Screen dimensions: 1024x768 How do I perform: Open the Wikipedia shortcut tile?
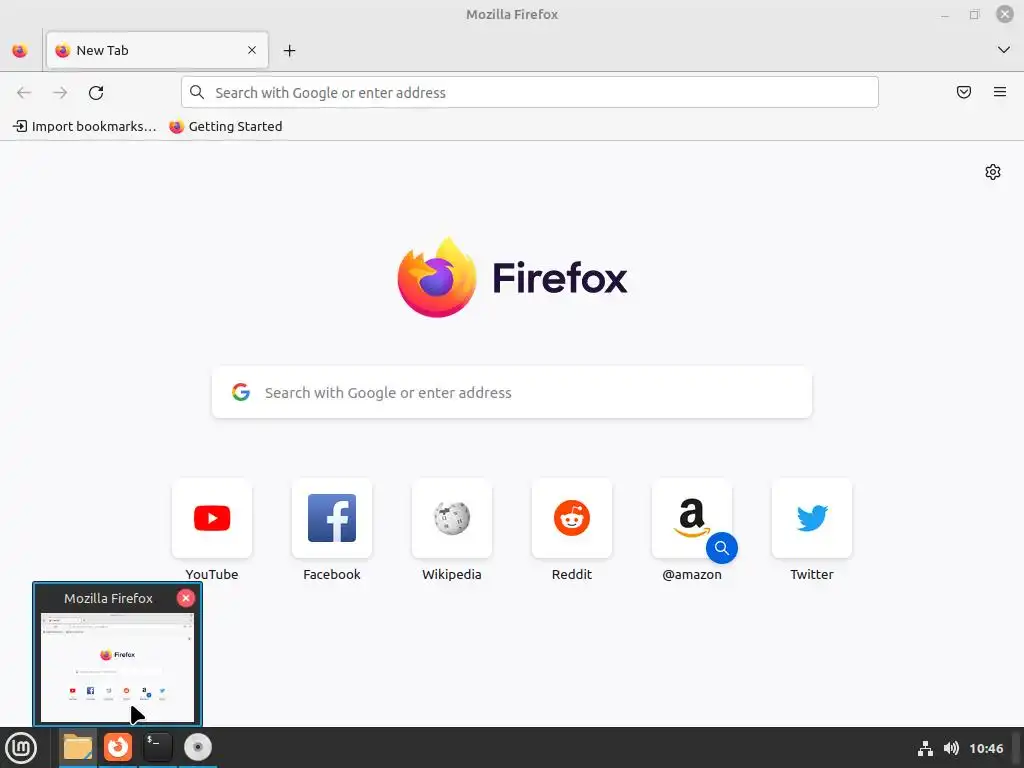coord(452,518)
